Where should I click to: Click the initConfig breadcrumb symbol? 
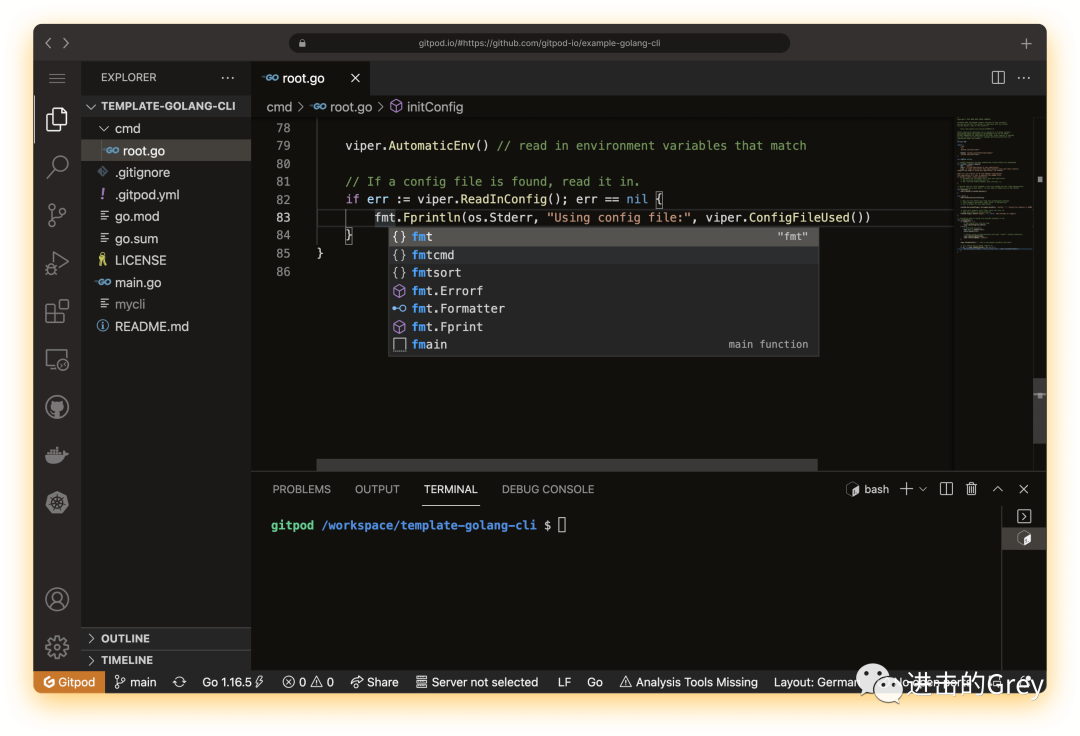coord(427,107)
